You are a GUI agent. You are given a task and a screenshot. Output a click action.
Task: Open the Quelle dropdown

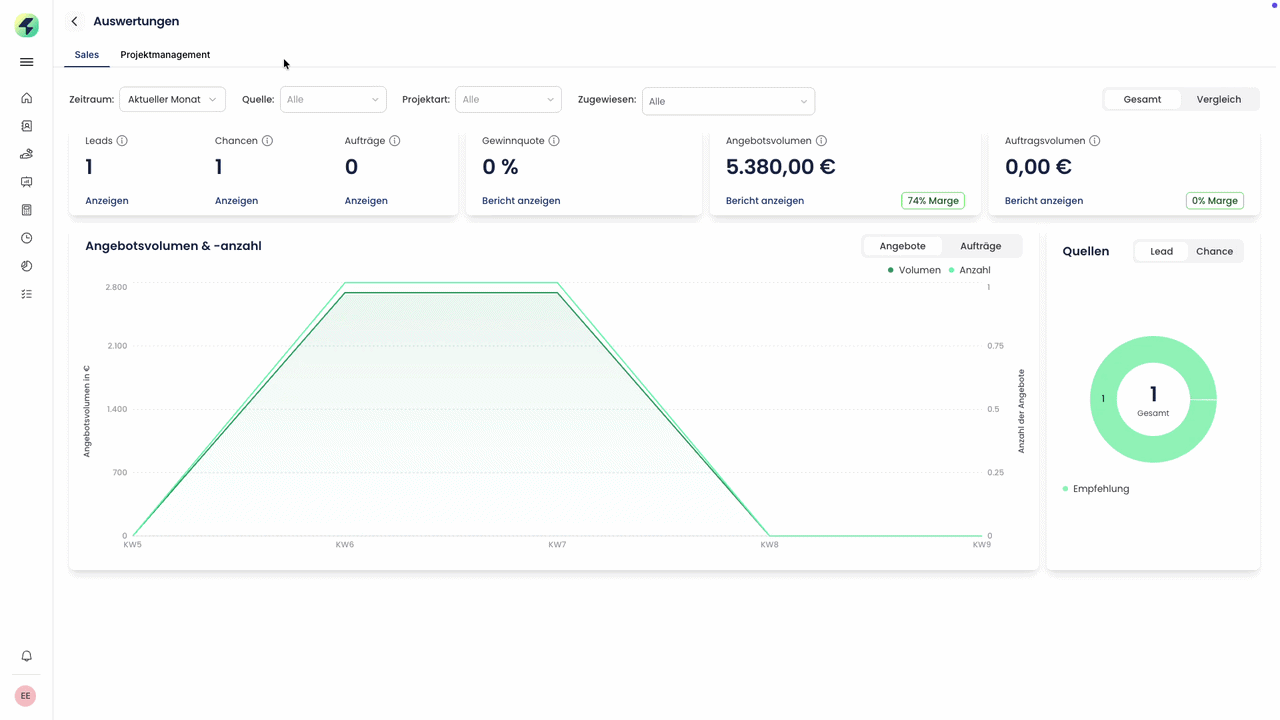pos(333,100)
